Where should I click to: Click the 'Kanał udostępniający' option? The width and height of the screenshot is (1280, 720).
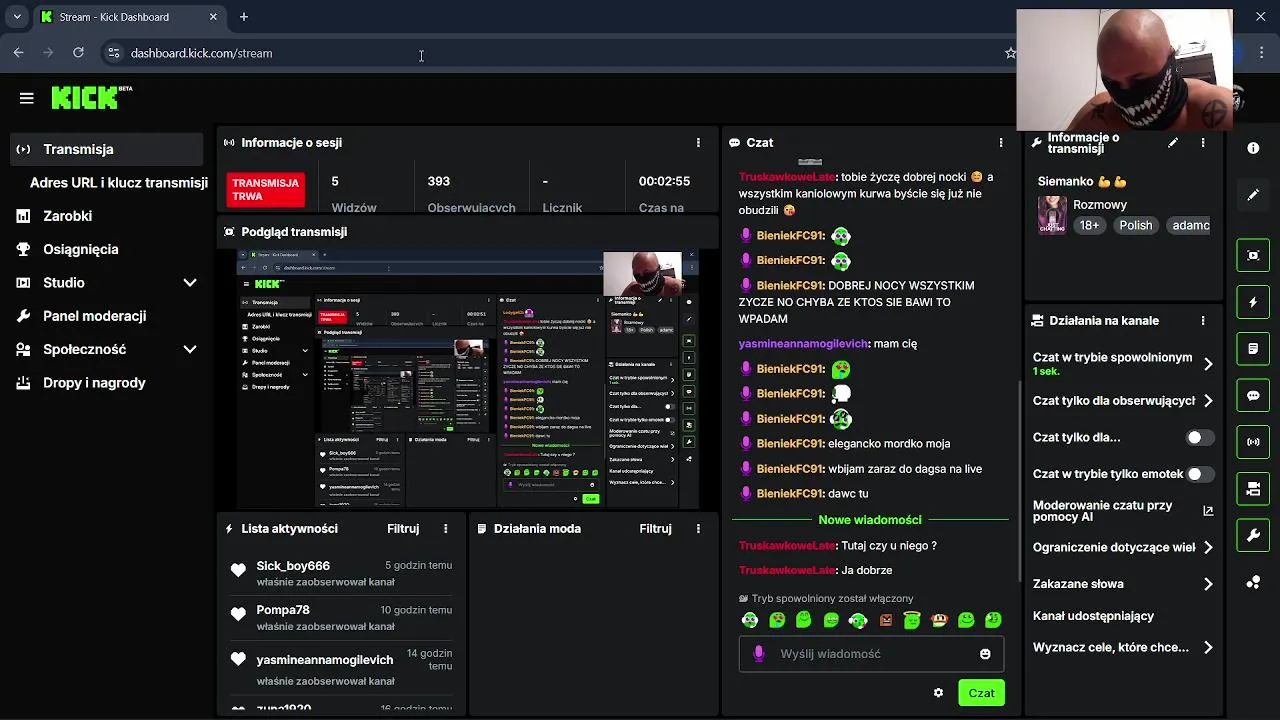click(1093, 616)
